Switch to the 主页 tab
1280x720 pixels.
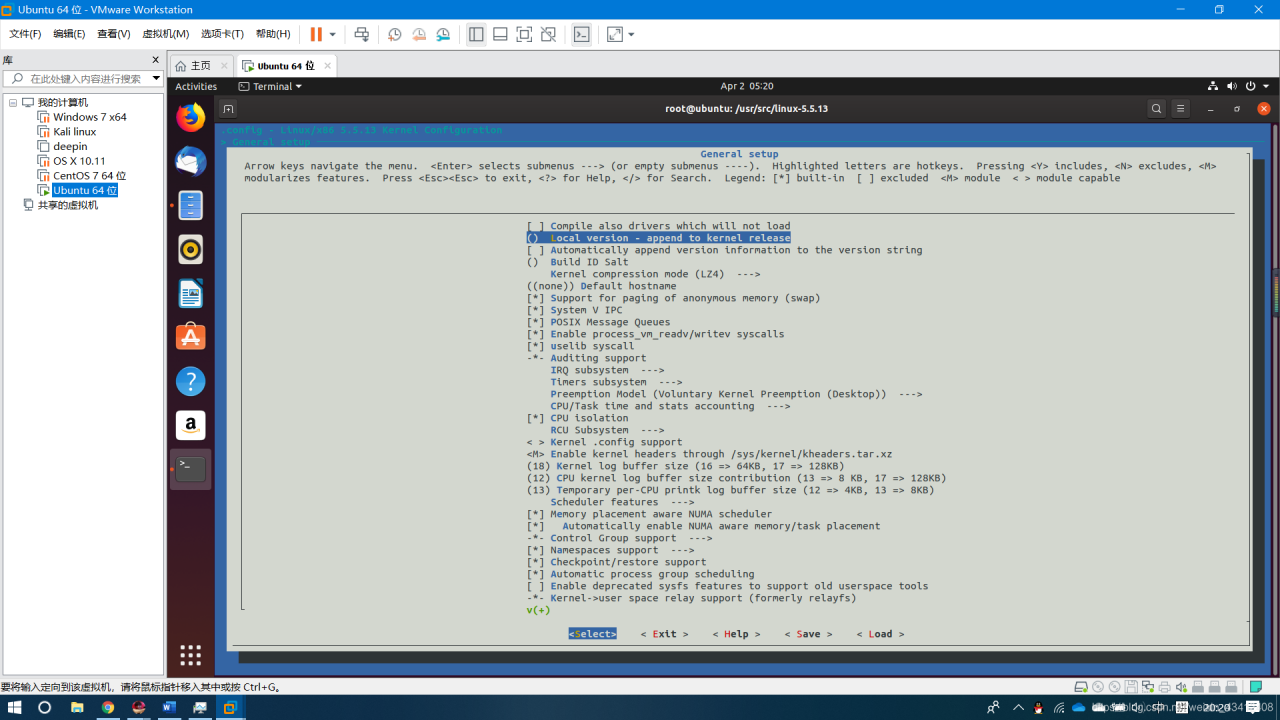pyautogui.click(x=201, y=66)
